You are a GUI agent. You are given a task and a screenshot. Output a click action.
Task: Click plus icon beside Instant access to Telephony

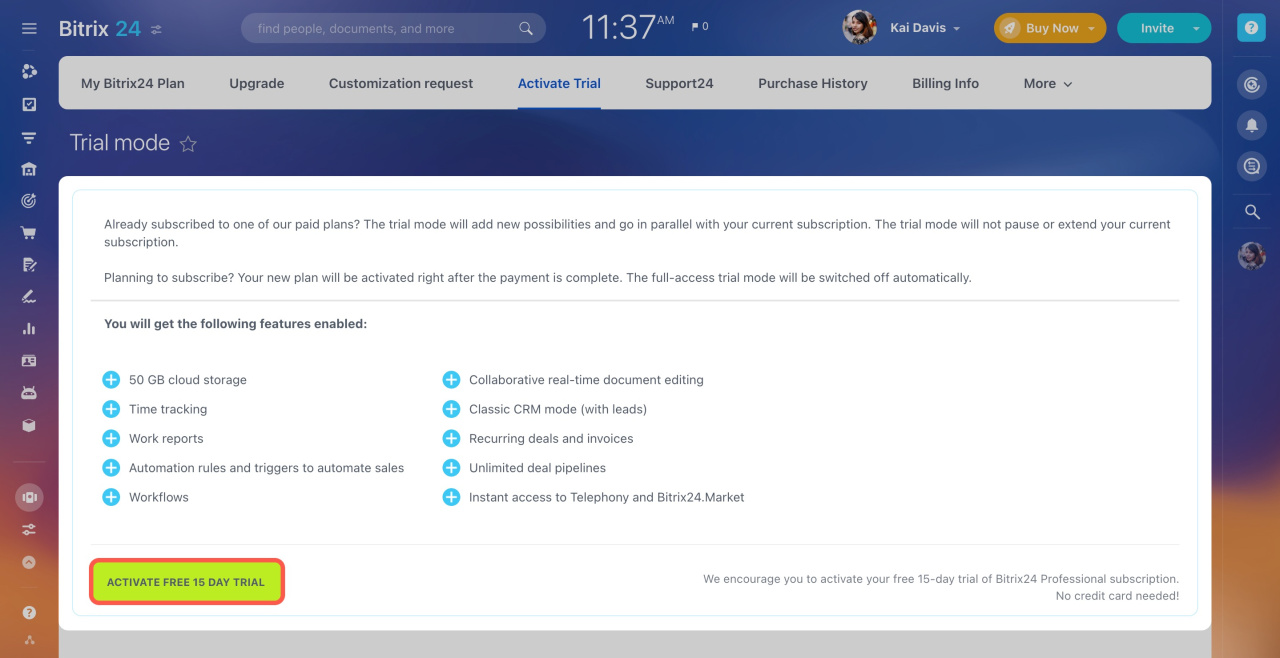451,497
